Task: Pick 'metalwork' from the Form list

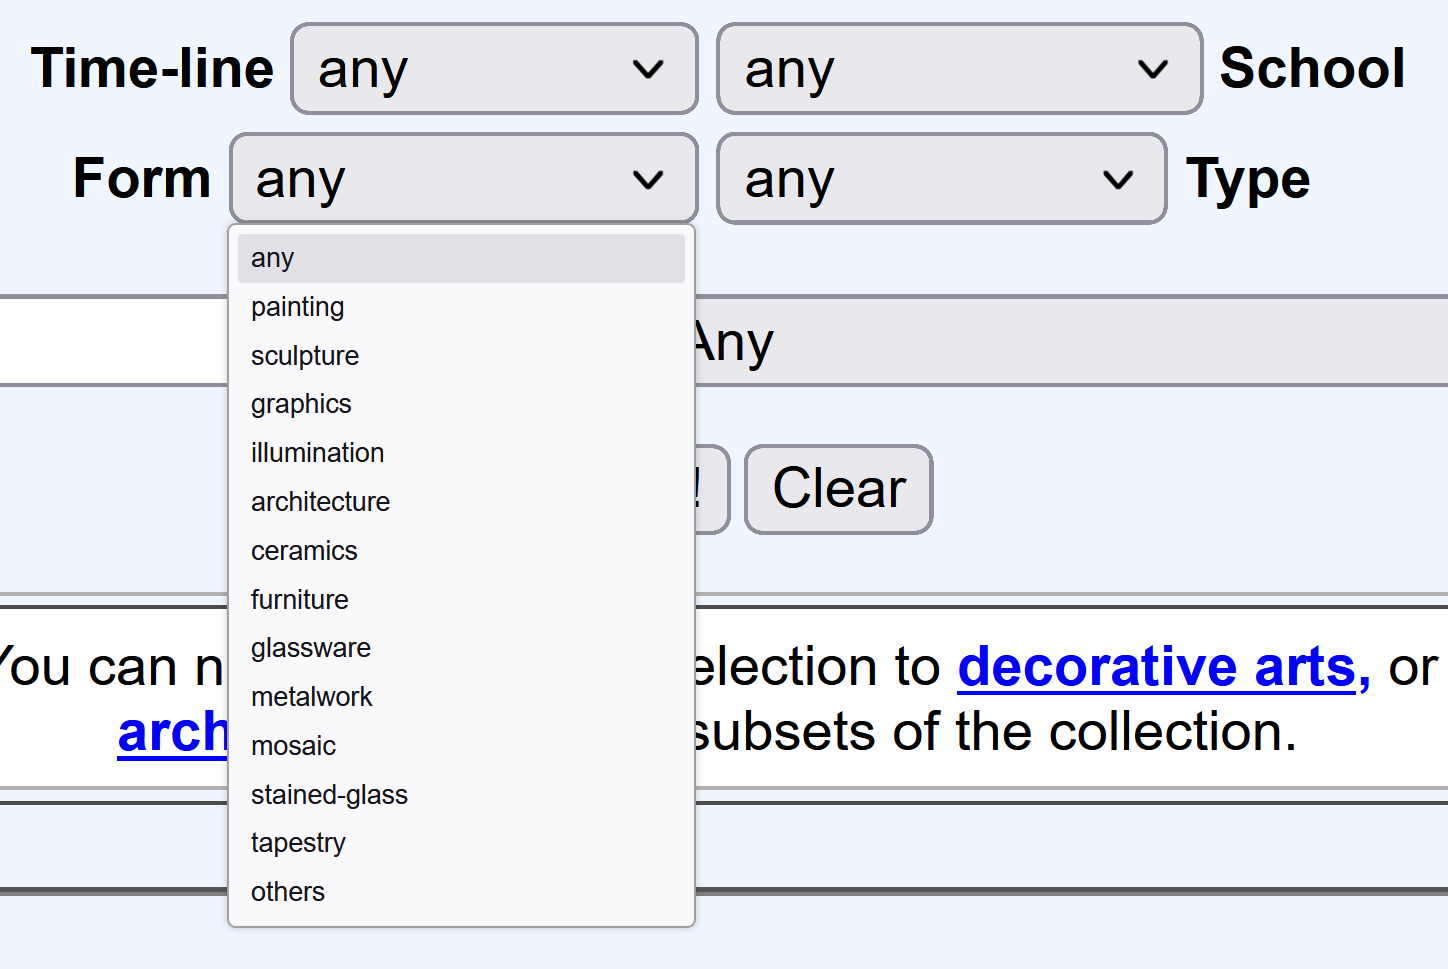Action: [461, 697]
